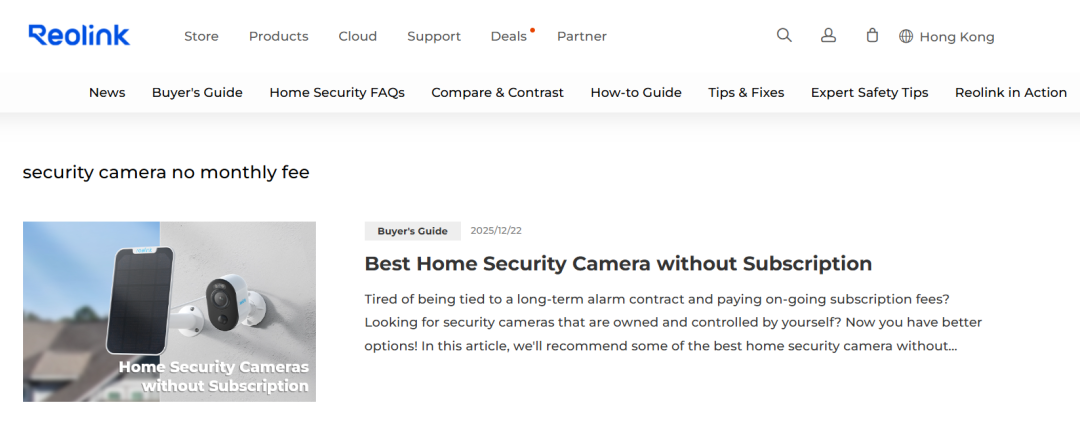Open Compare & Contrast category
1080x433 pixels.
pos(497,92)
